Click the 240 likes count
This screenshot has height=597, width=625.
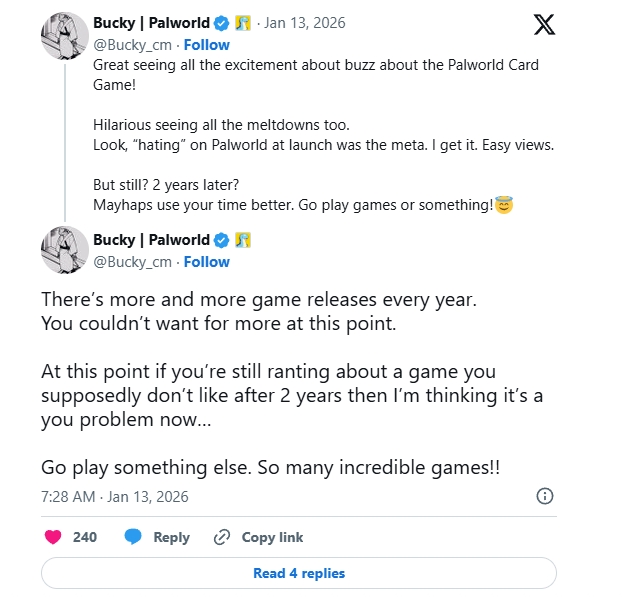[85, 537]
